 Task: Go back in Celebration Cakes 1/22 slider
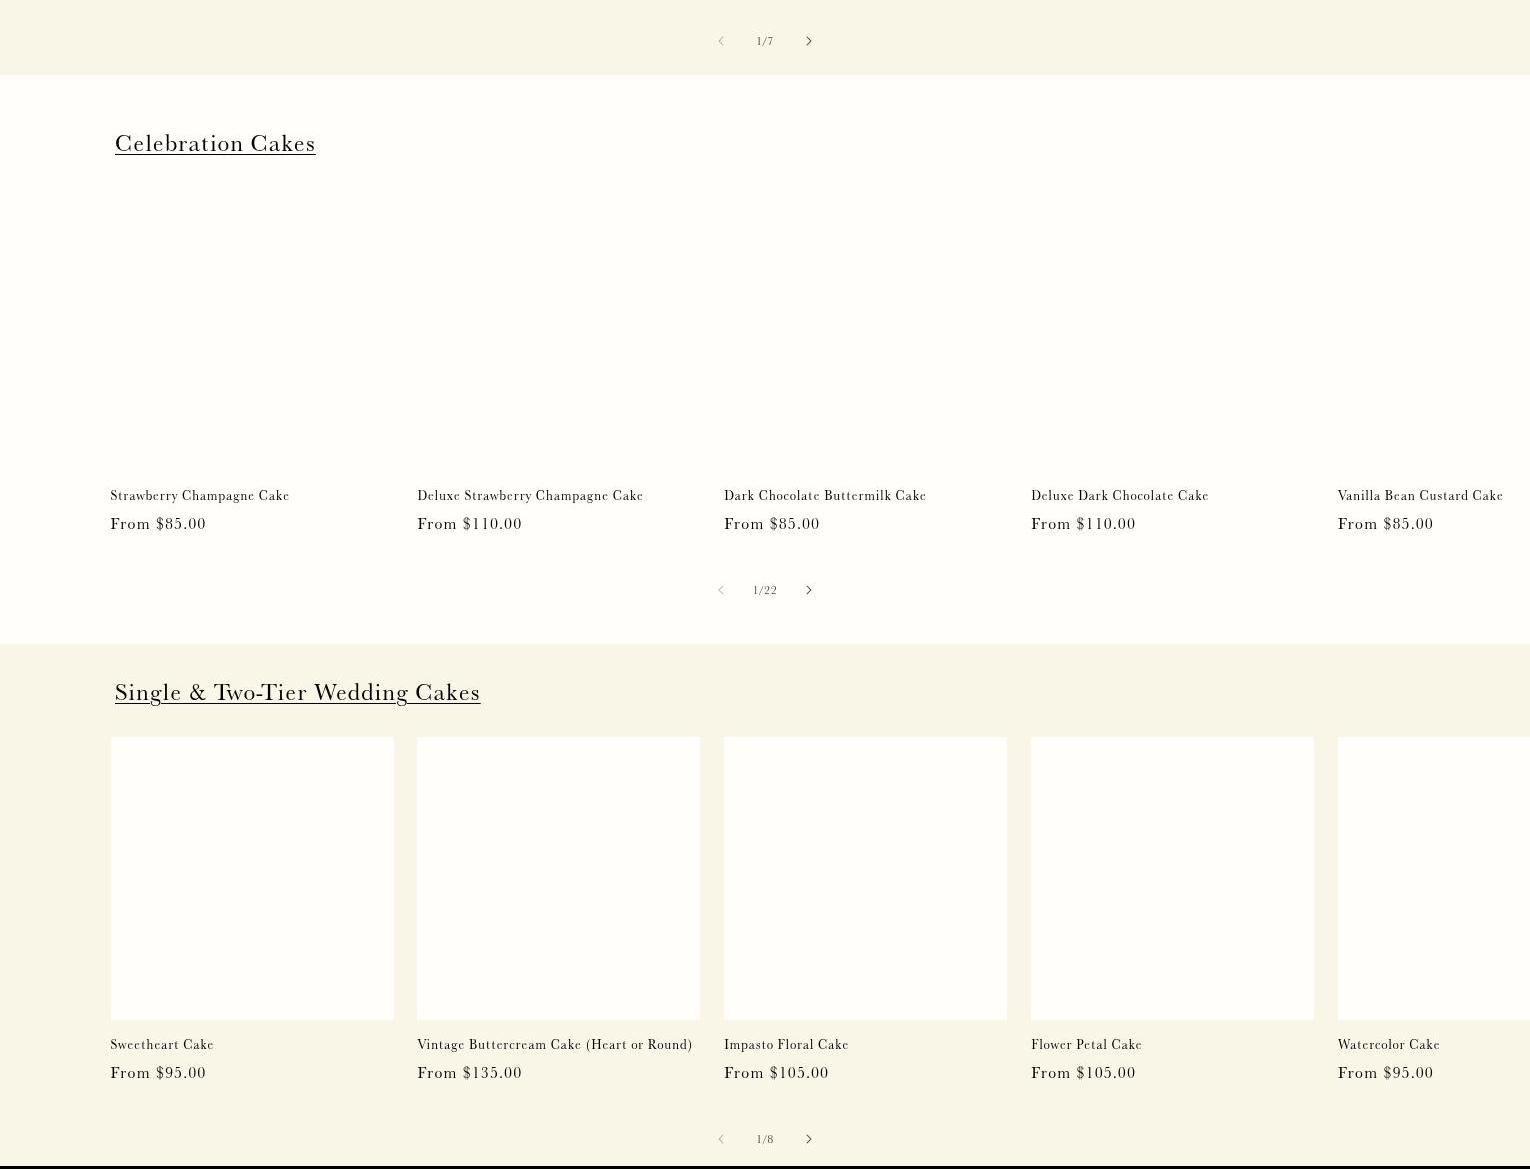click(x=720, y=590)
